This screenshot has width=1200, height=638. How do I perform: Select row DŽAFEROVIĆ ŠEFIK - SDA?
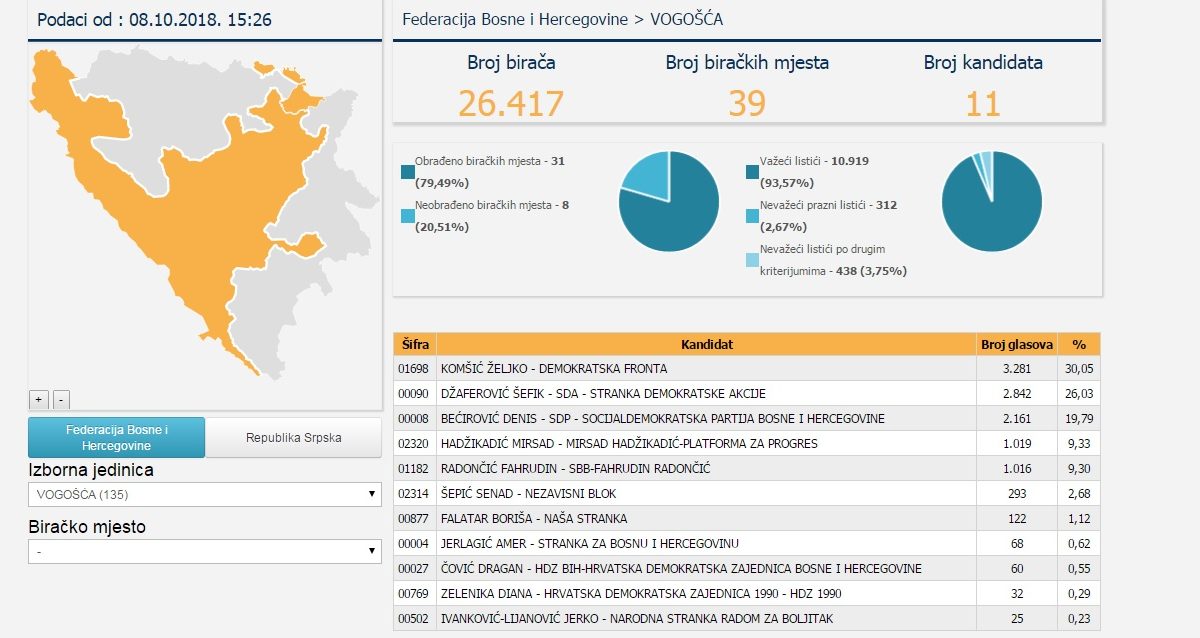(747, 393)
